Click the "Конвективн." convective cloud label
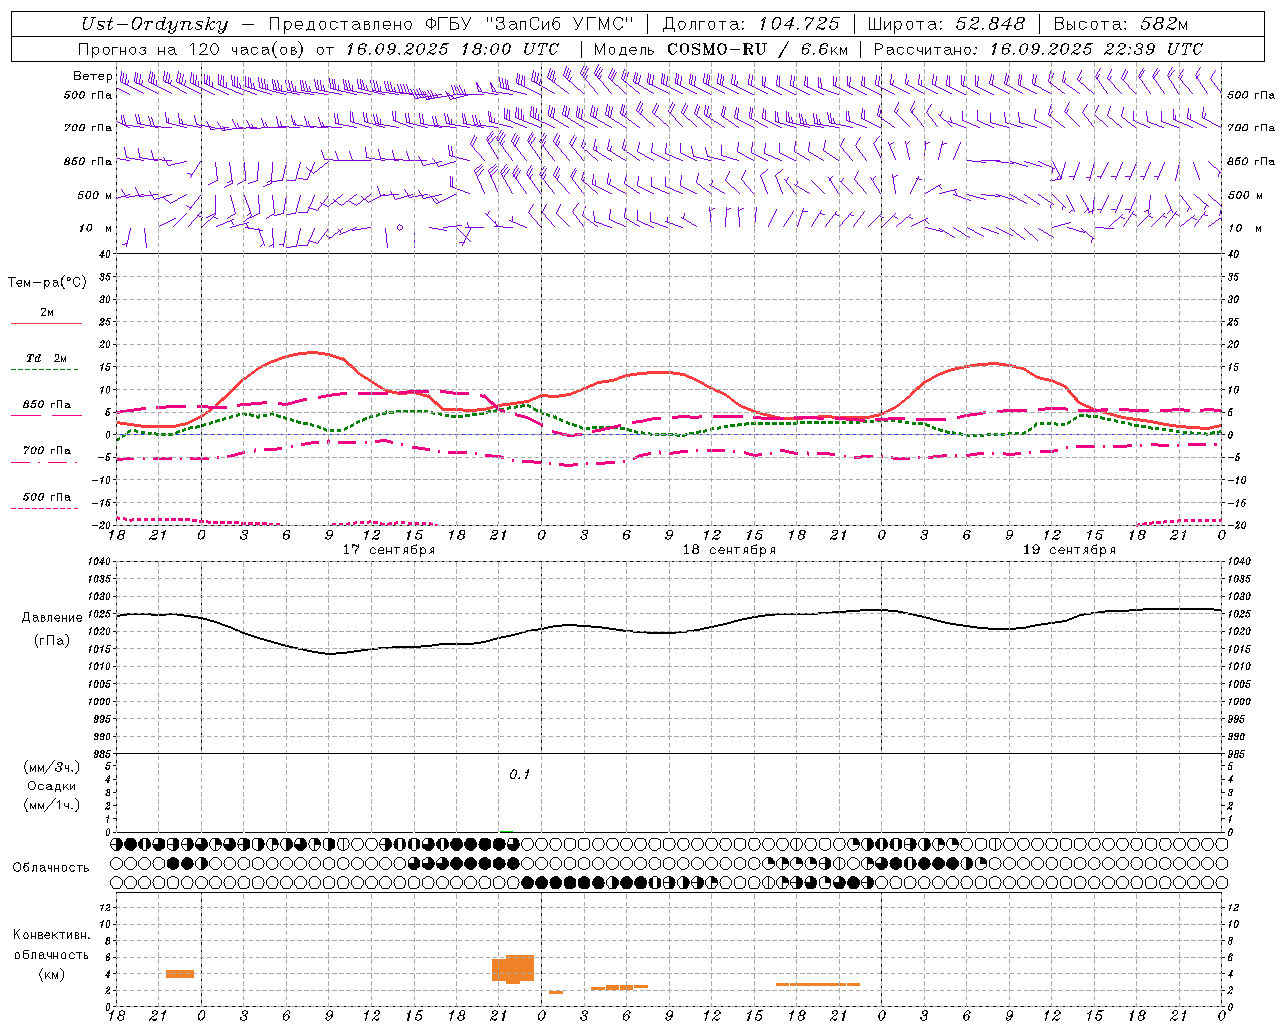Image resolution: width=1280 pixels, height=1024 pixels. 52,935
